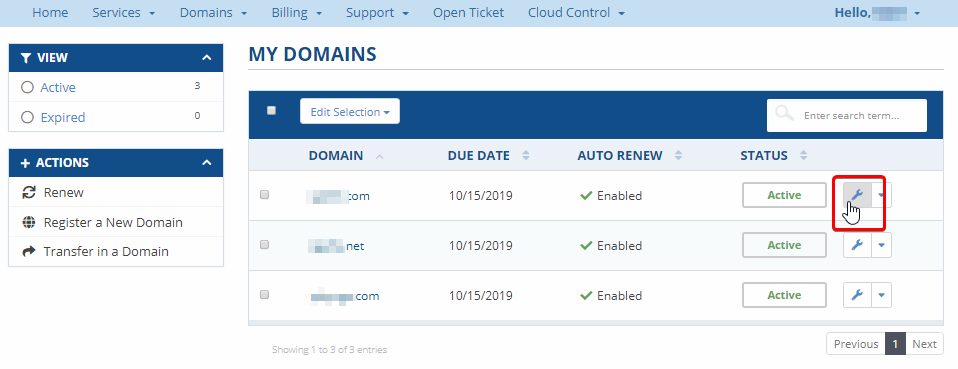Click the Active filter link
Viewport: 958px width, 369px height.
[x=58, y=87]
